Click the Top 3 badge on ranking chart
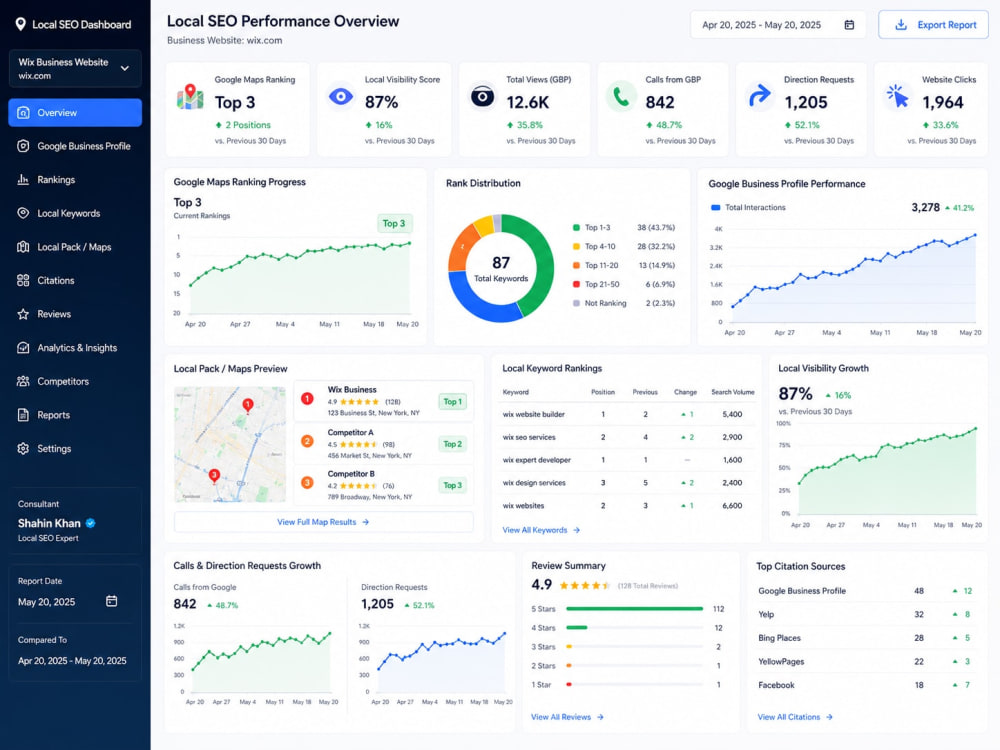This screenshot has height=750, width=1000. pyautogui.click(x=394, y=223)
